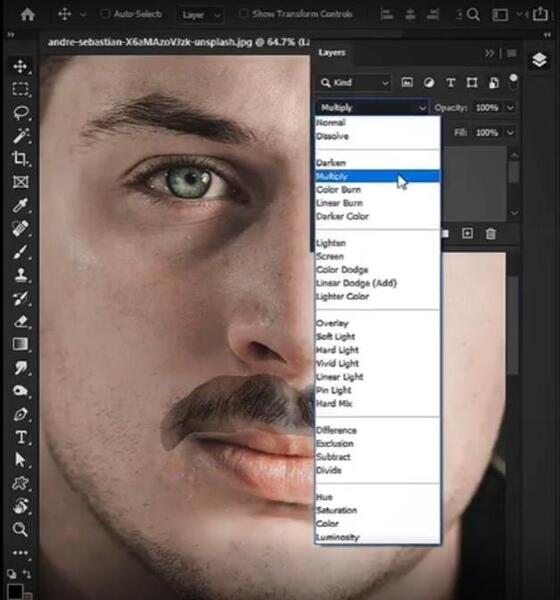Click the foreground color swatch
Image resolution: width=560 pixels, height=600 pixels.
click(15, 591)
